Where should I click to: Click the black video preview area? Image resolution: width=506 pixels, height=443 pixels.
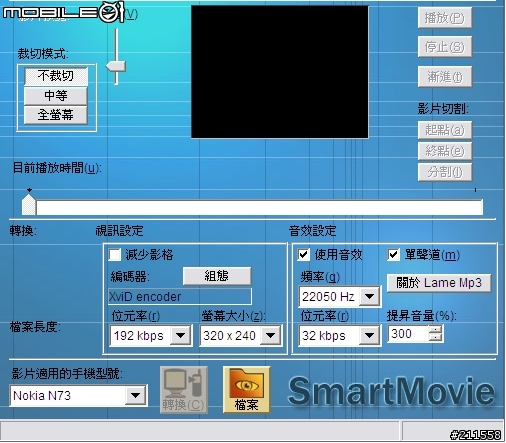[x=280, y=72]
